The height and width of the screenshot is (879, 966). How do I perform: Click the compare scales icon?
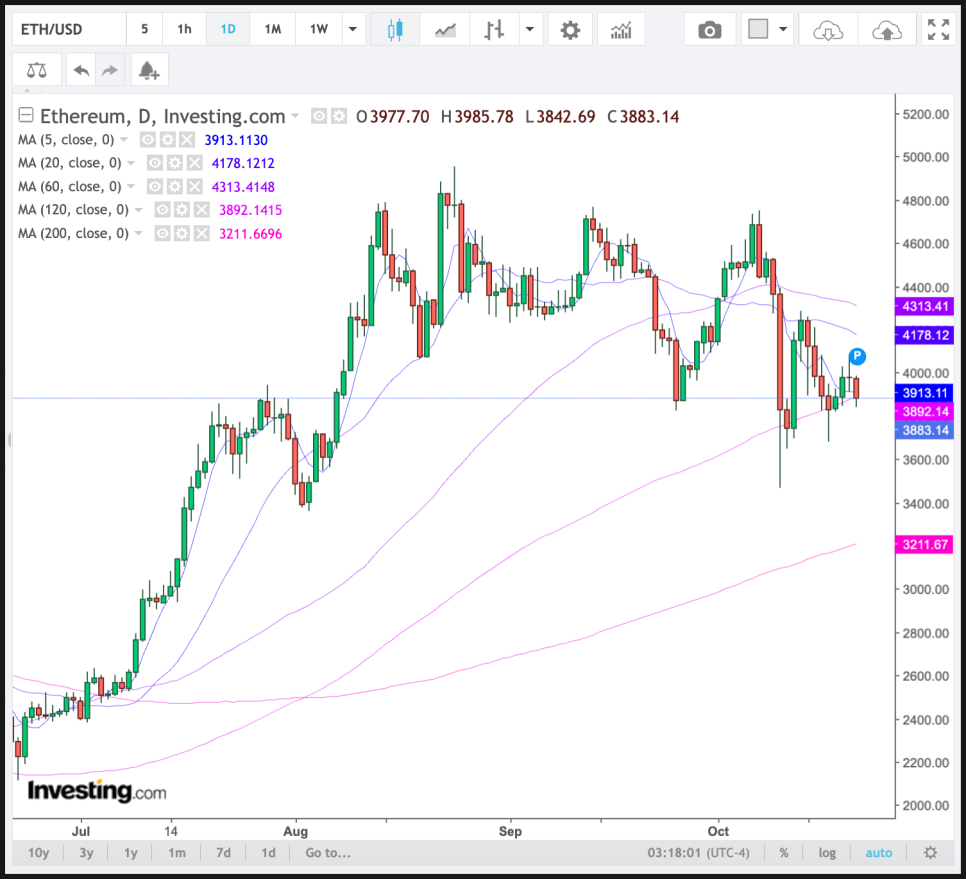[37, 70]
